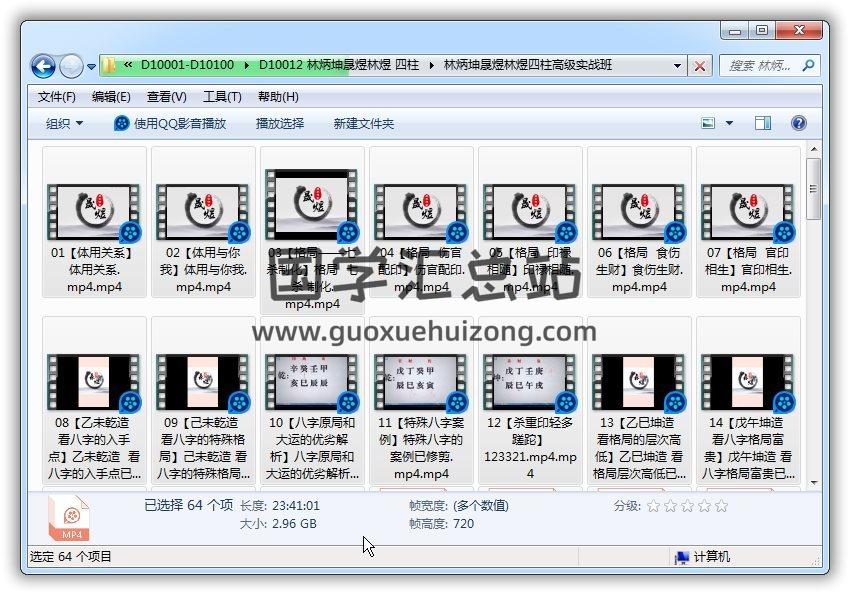Click the Back navigation arrow button

[43, 66]
